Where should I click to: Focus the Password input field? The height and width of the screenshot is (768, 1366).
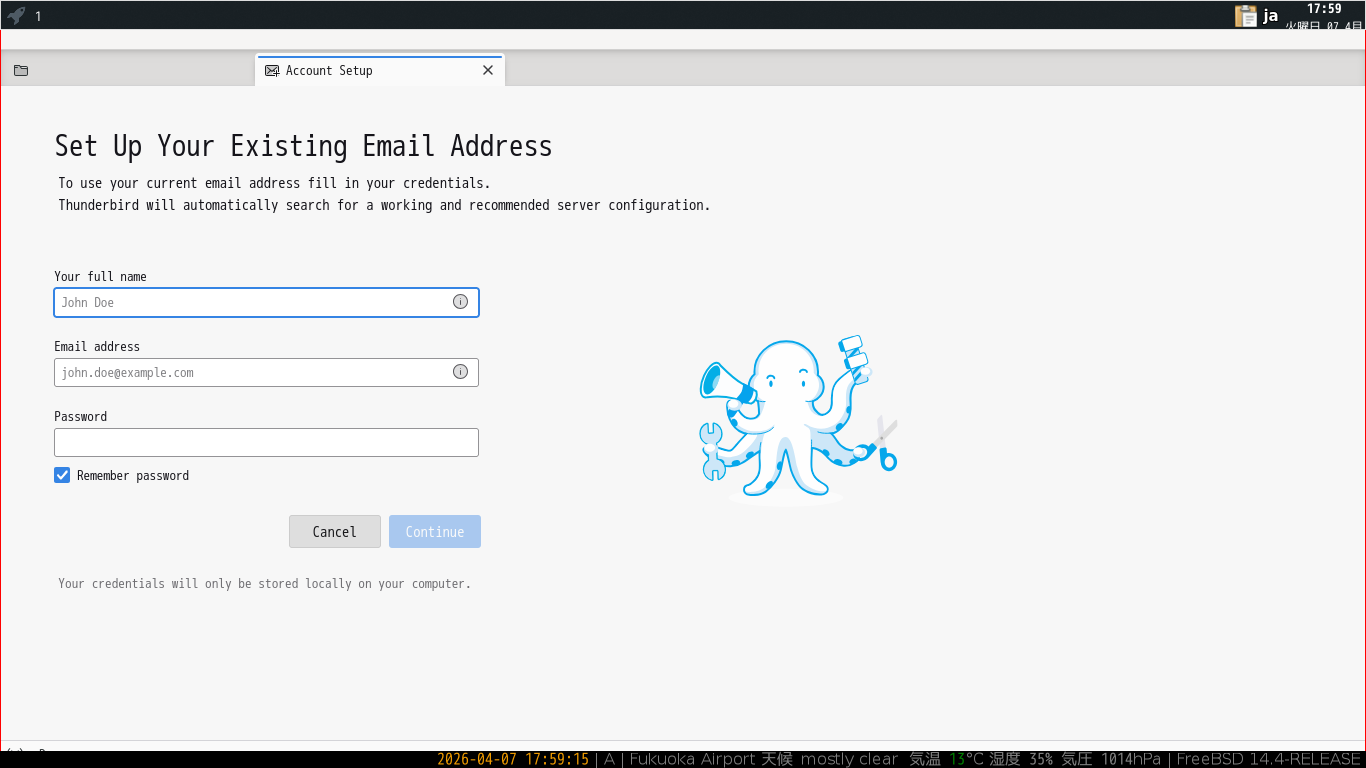pyautogui.click(x=266, y=442)
